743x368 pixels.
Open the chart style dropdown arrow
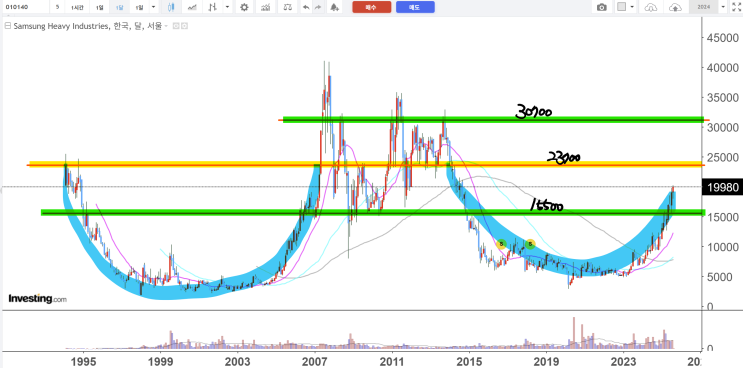pyautogui.click(x=228, y=7)
